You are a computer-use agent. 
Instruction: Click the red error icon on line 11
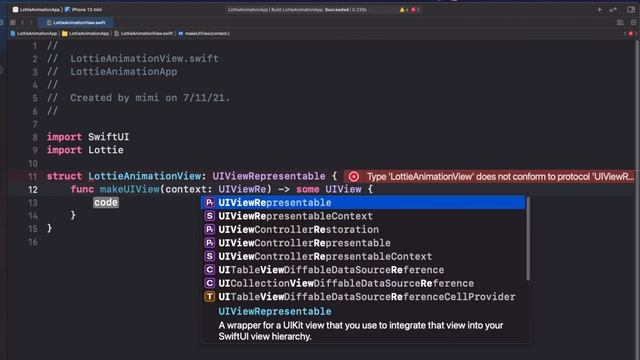coord(354,177)
